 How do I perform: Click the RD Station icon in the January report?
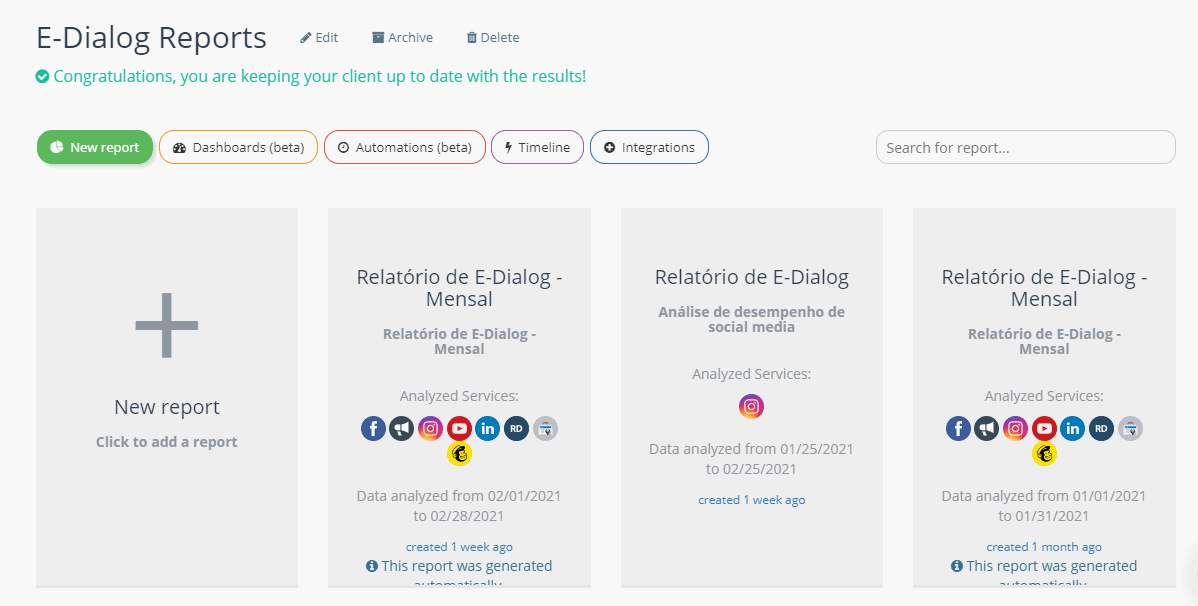click(x=1101, y=429)
